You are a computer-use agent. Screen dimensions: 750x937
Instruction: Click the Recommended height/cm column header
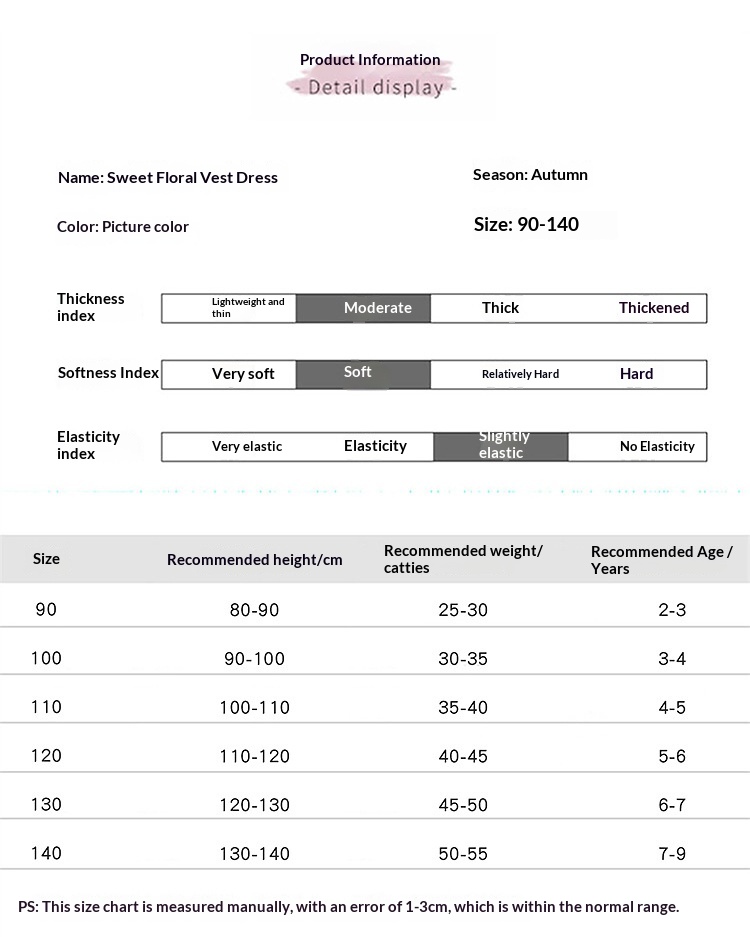(255, 560)
